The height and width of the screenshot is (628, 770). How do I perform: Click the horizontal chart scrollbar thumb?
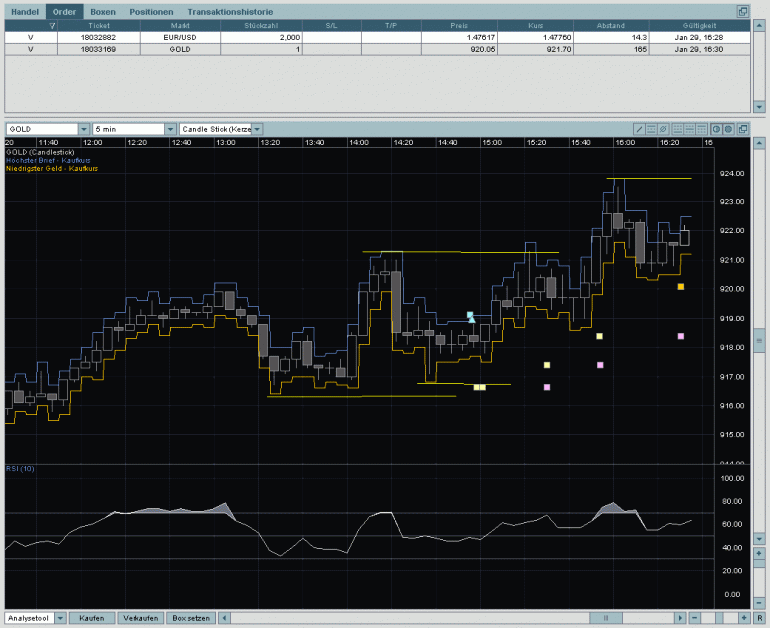pyautogui.click(x=605, y=618)
